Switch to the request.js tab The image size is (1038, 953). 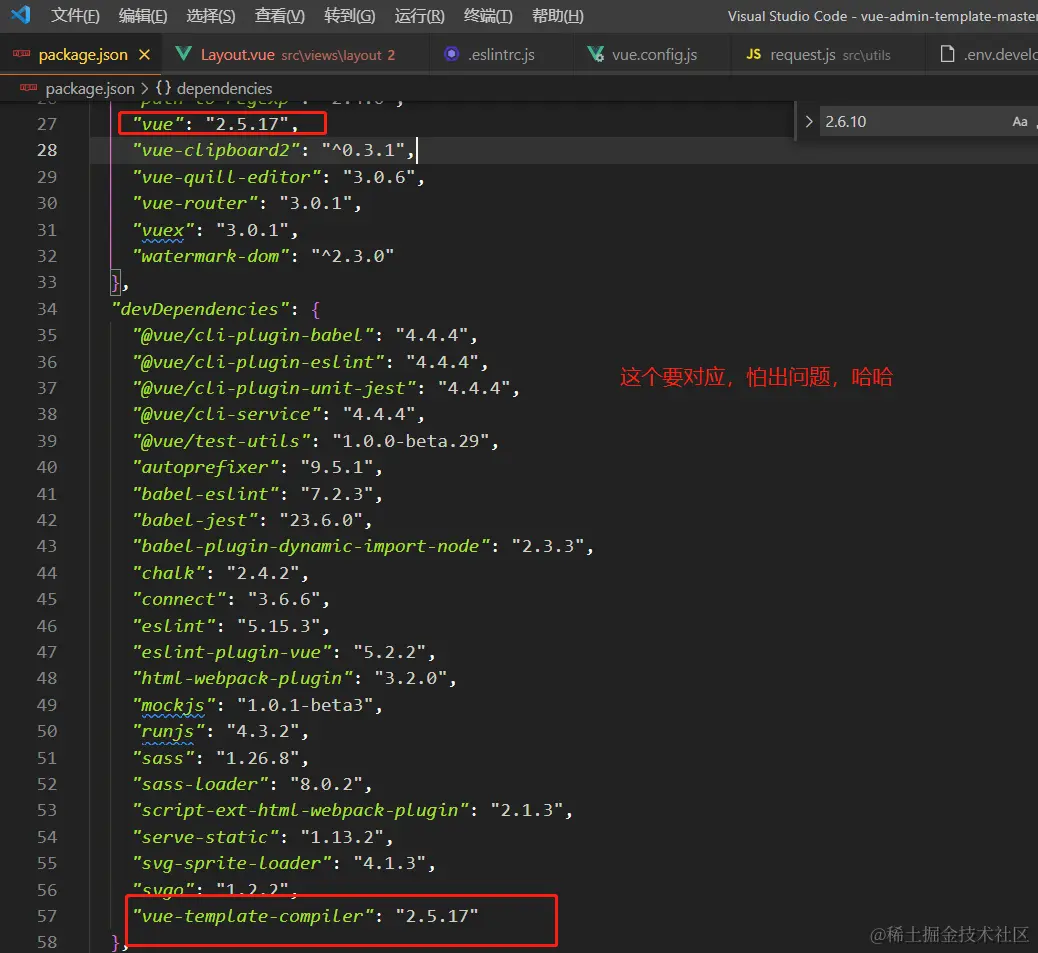click(829, 55)
